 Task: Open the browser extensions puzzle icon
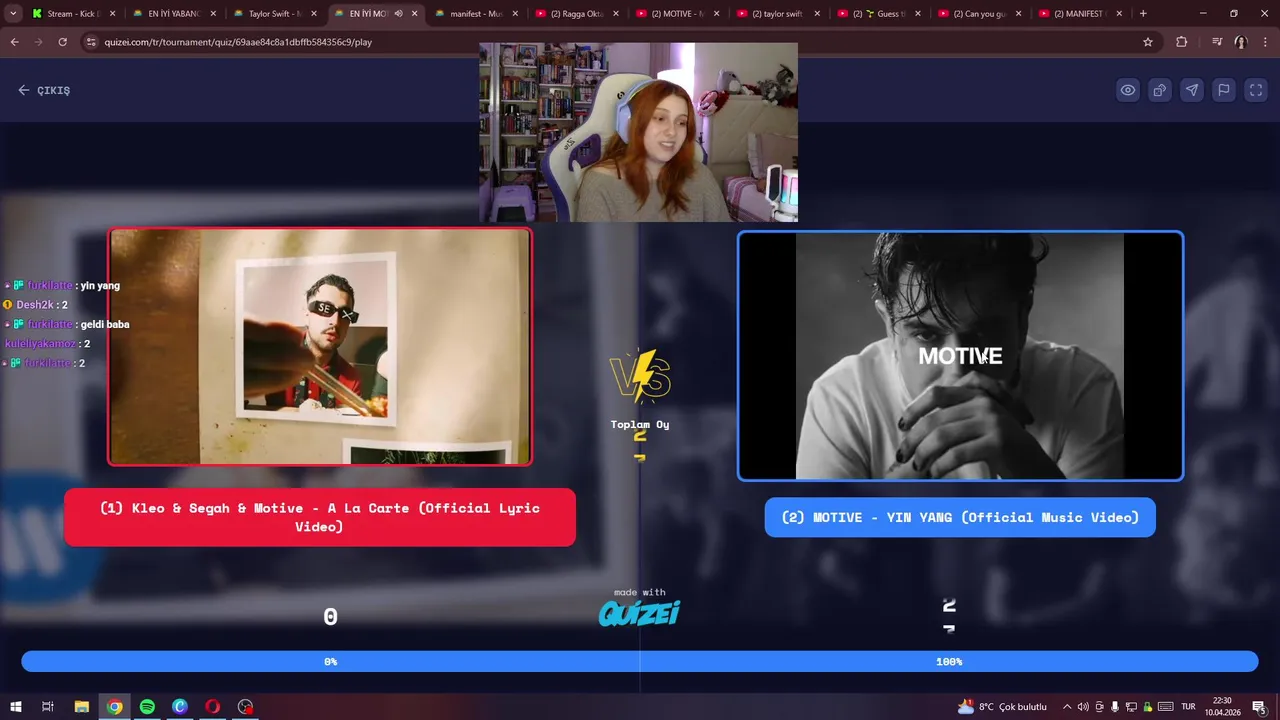pos(1182,42)
